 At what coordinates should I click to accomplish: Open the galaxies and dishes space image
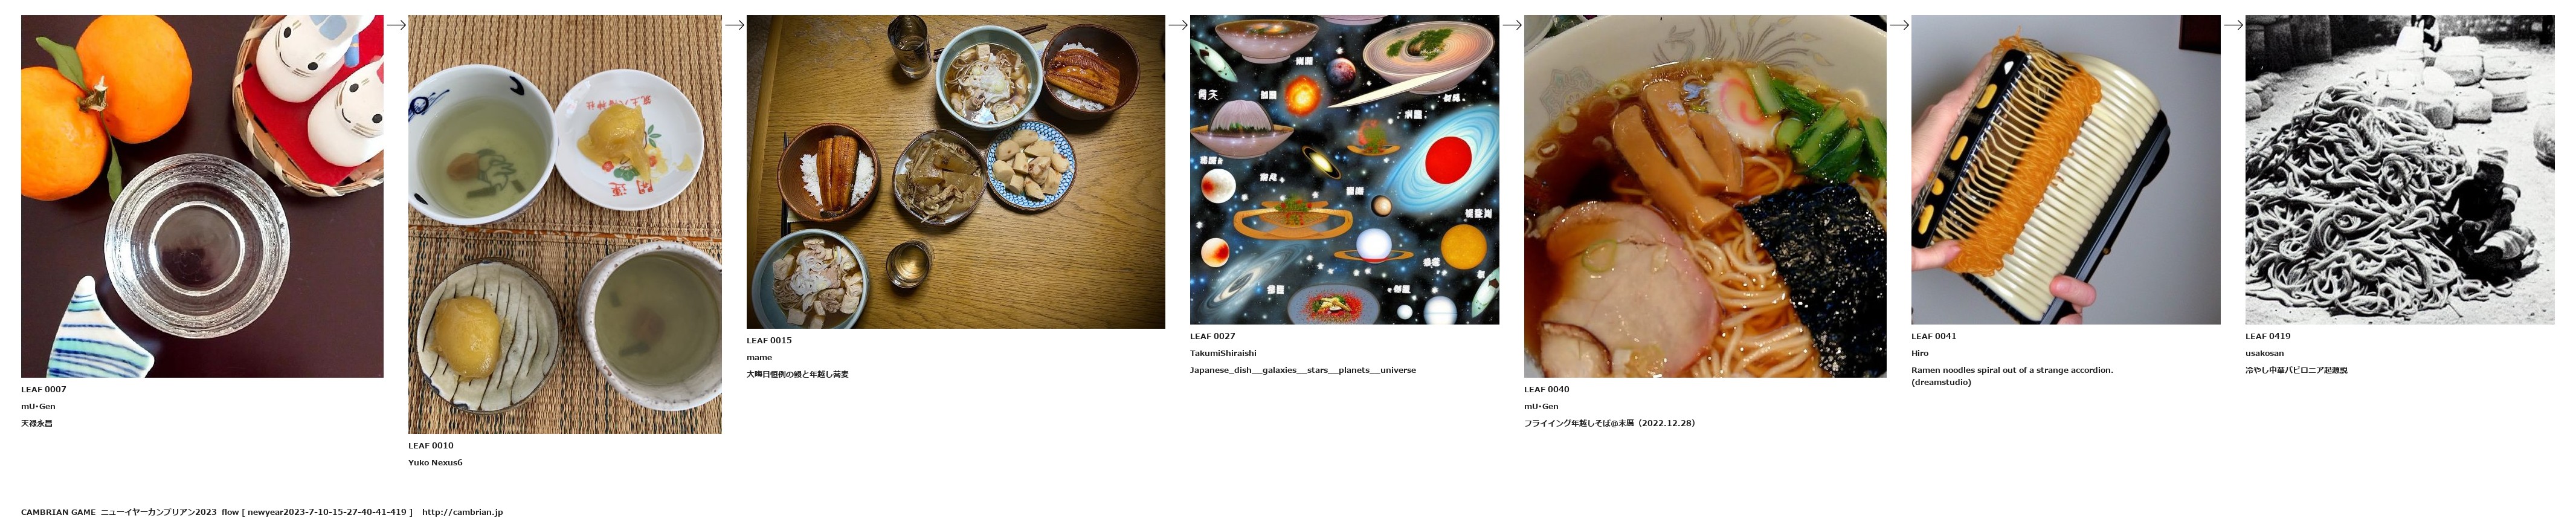coord(1344,170)
